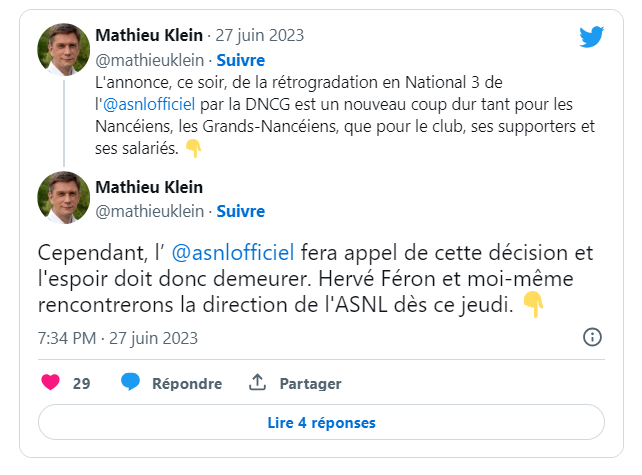Click the 27 juin 2023 header date
Image resolution: width=642 pixels, height=475 pixels.
(x=261, y=36)
